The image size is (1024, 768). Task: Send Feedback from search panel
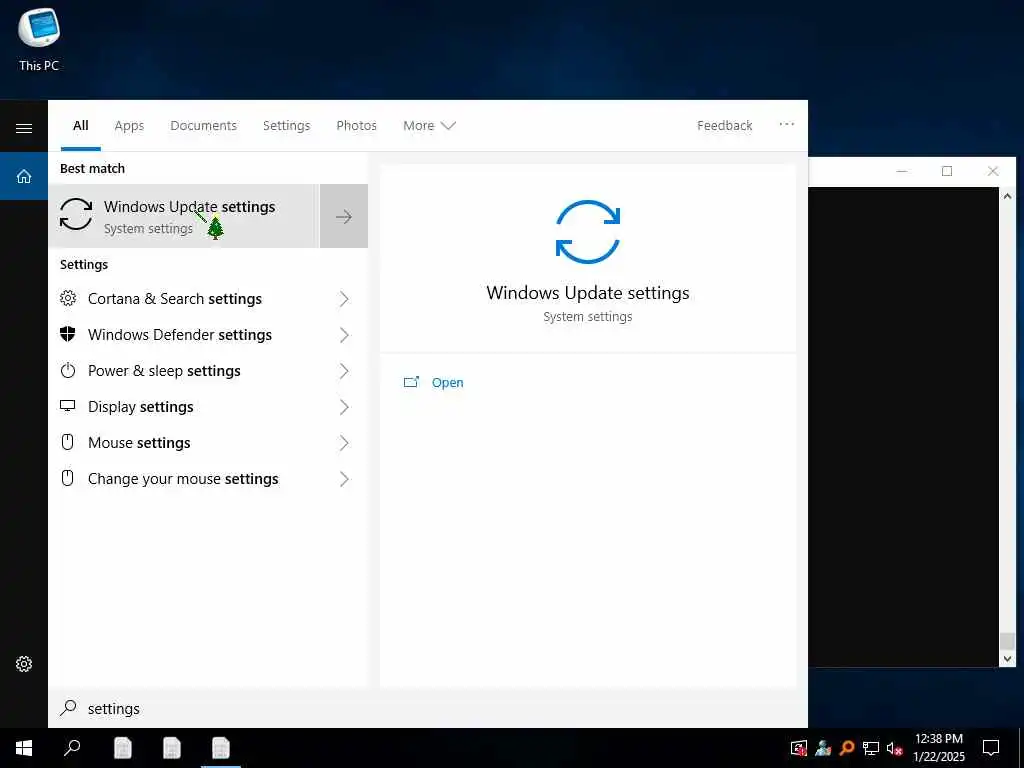click(x=724, y=125)
